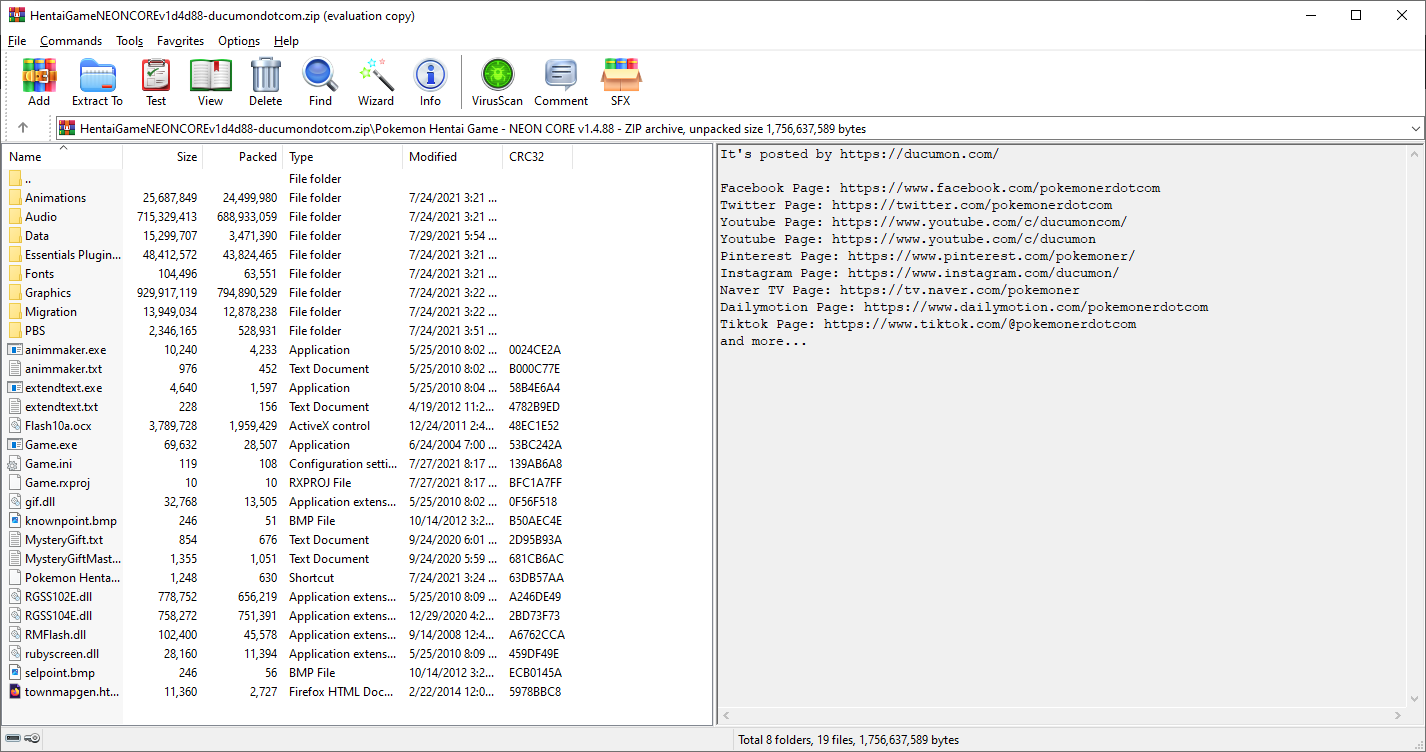The image size is (1426, 752).
Task: Open the Commands menu
Action: (71, 41)
